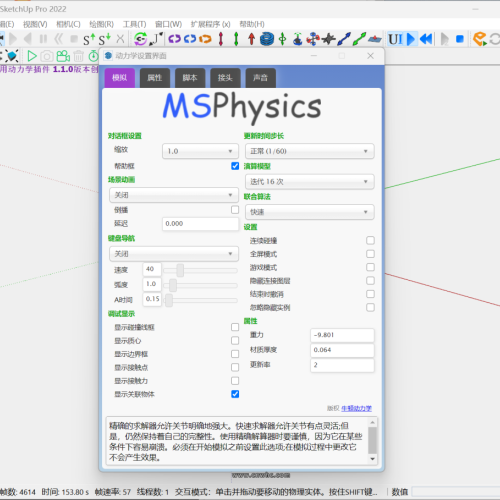
Task: Select the green double-arrow Piston joint tool
Action: 236,39
